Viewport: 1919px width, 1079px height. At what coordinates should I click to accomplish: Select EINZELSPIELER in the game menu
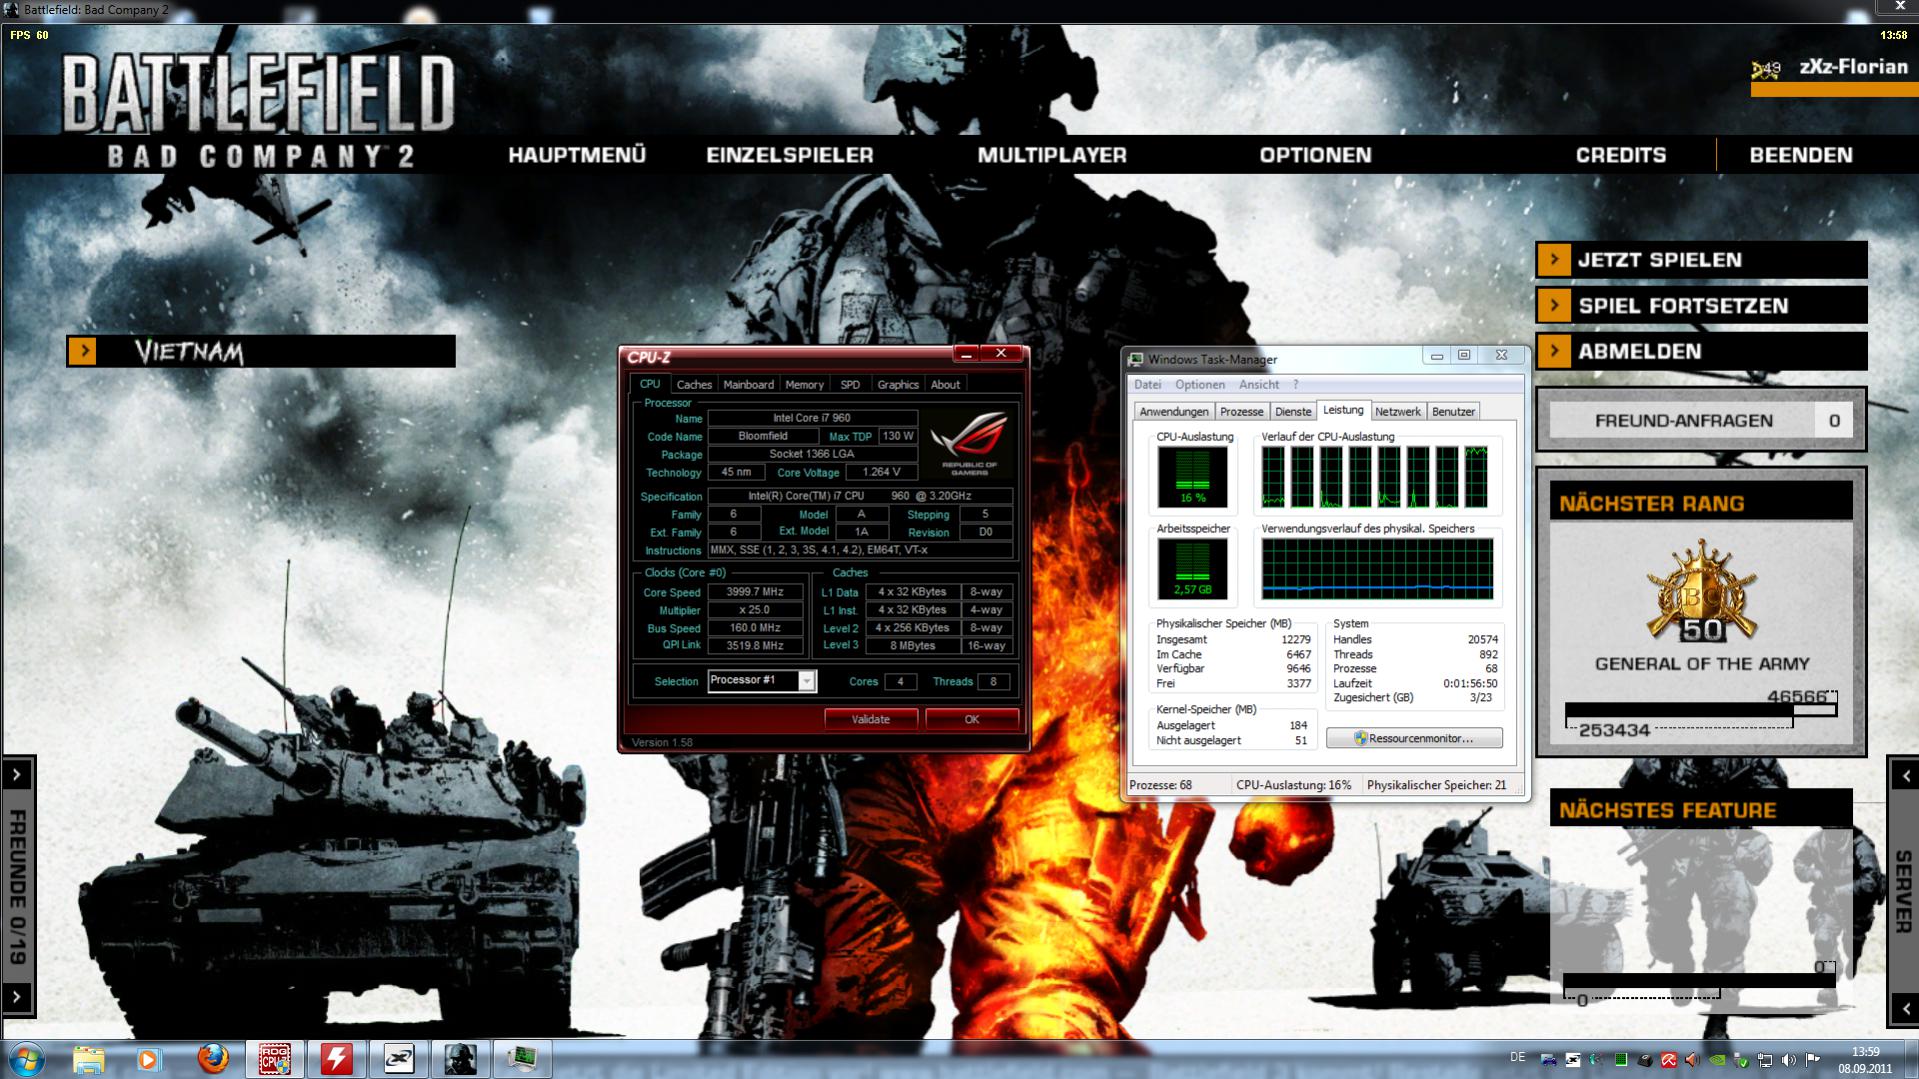[x=790, y=155]
